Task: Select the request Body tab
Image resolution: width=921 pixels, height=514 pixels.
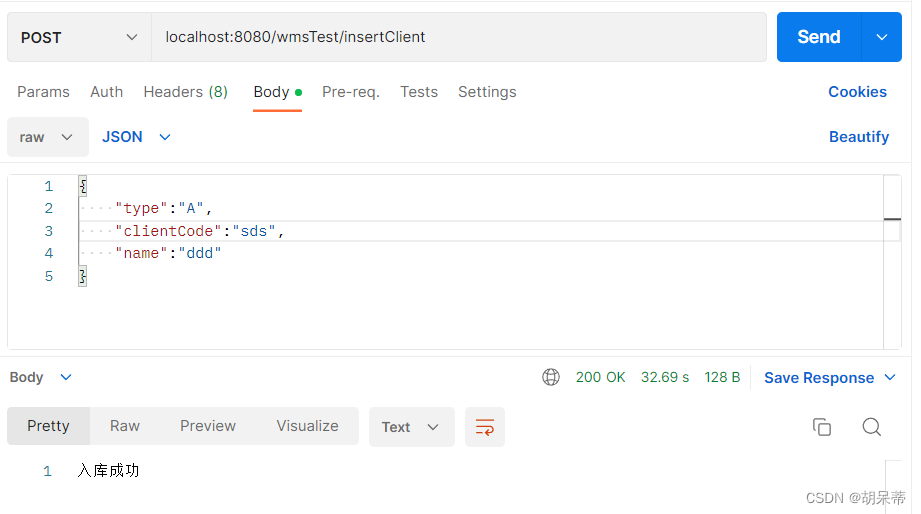Action: 277,92
